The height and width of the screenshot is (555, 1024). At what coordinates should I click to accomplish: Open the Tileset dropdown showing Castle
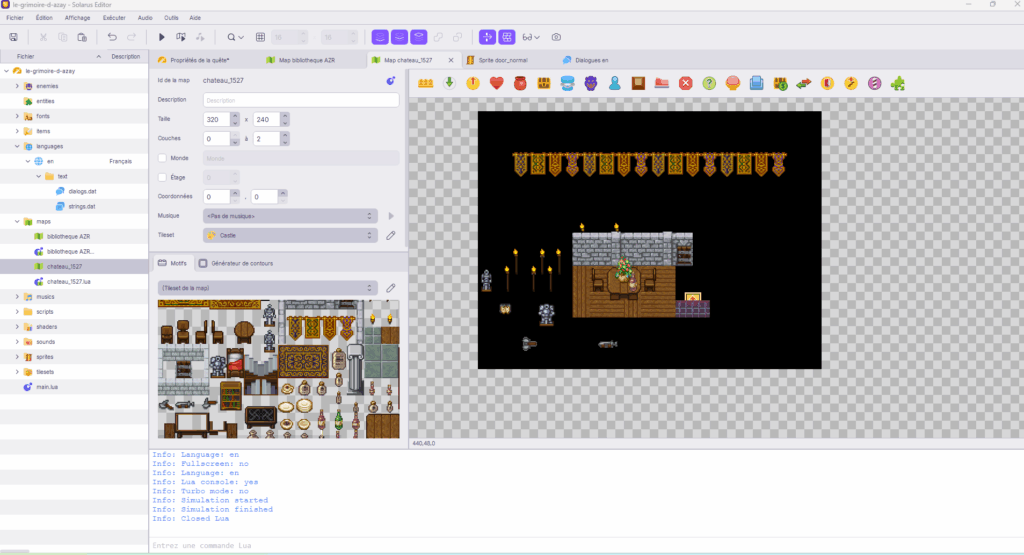(289, 235)
